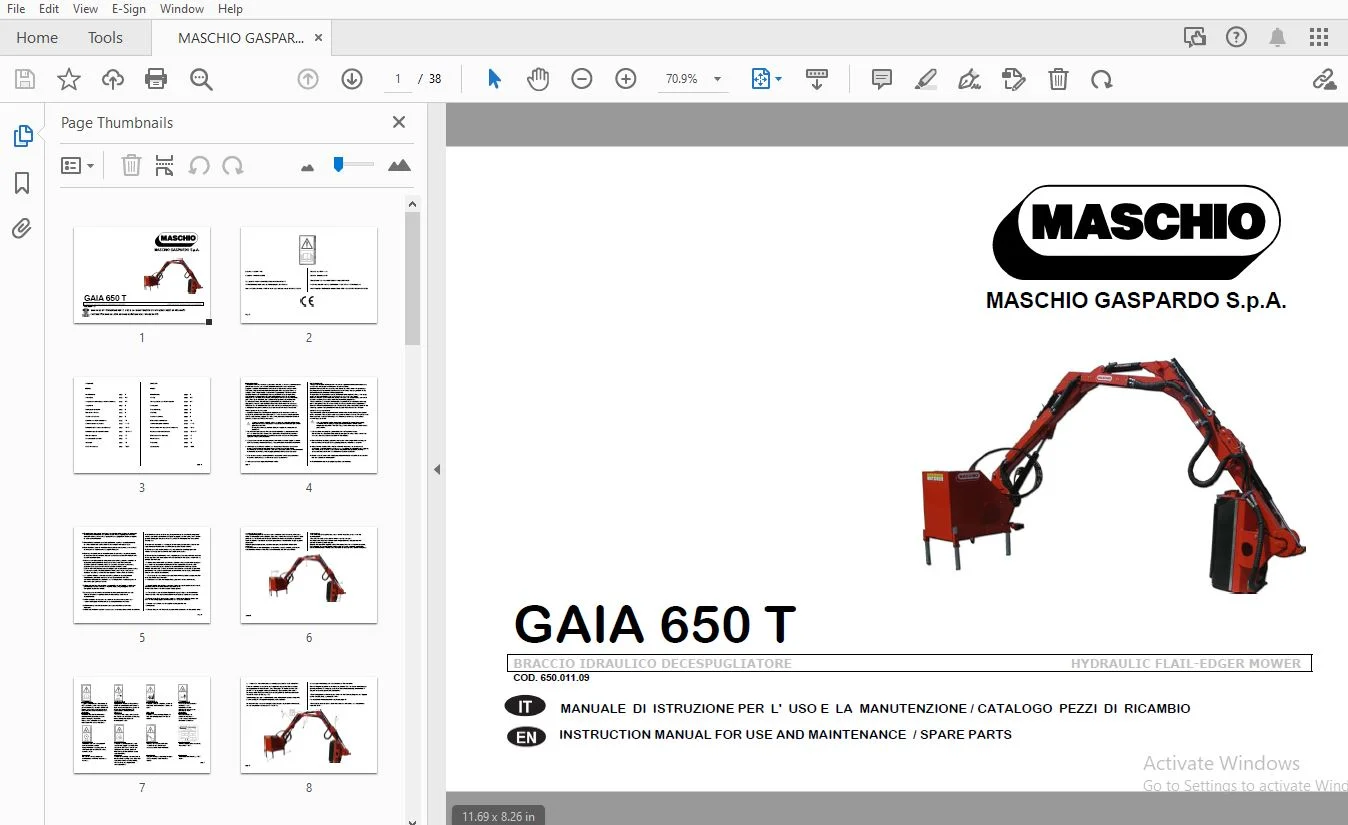Open the Edit menu
This screenshot has height=825, width=1348.
pos(49,8)
